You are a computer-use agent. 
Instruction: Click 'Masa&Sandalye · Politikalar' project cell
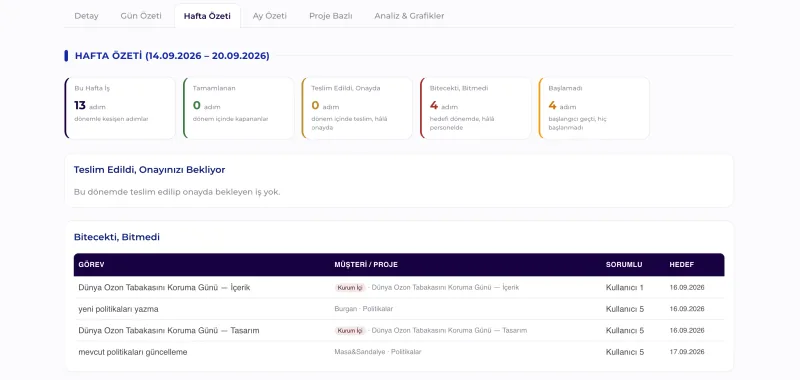coord(378,352)
